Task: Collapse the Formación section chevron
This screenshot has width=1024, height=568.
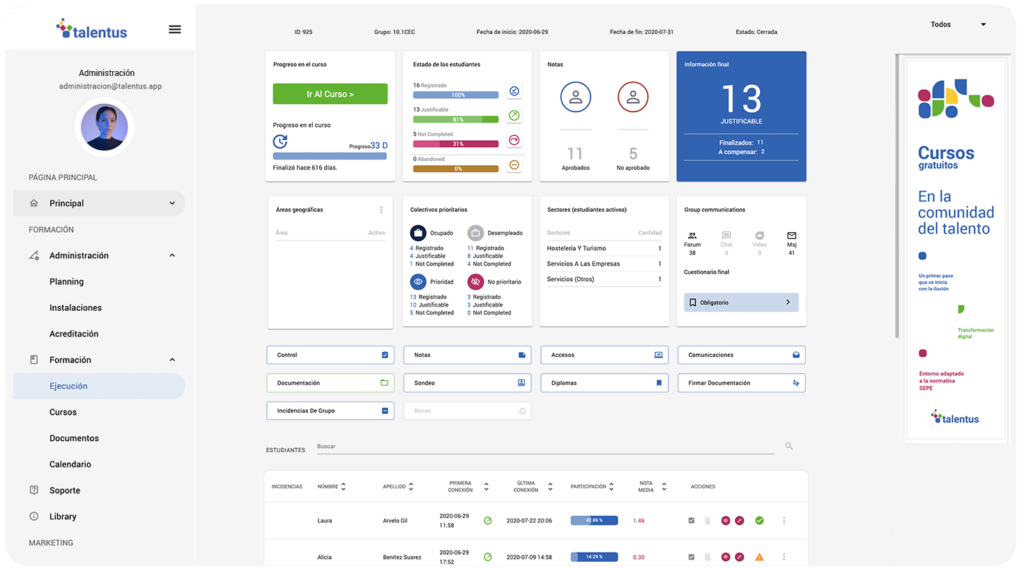Action: (x=172, y=360)
